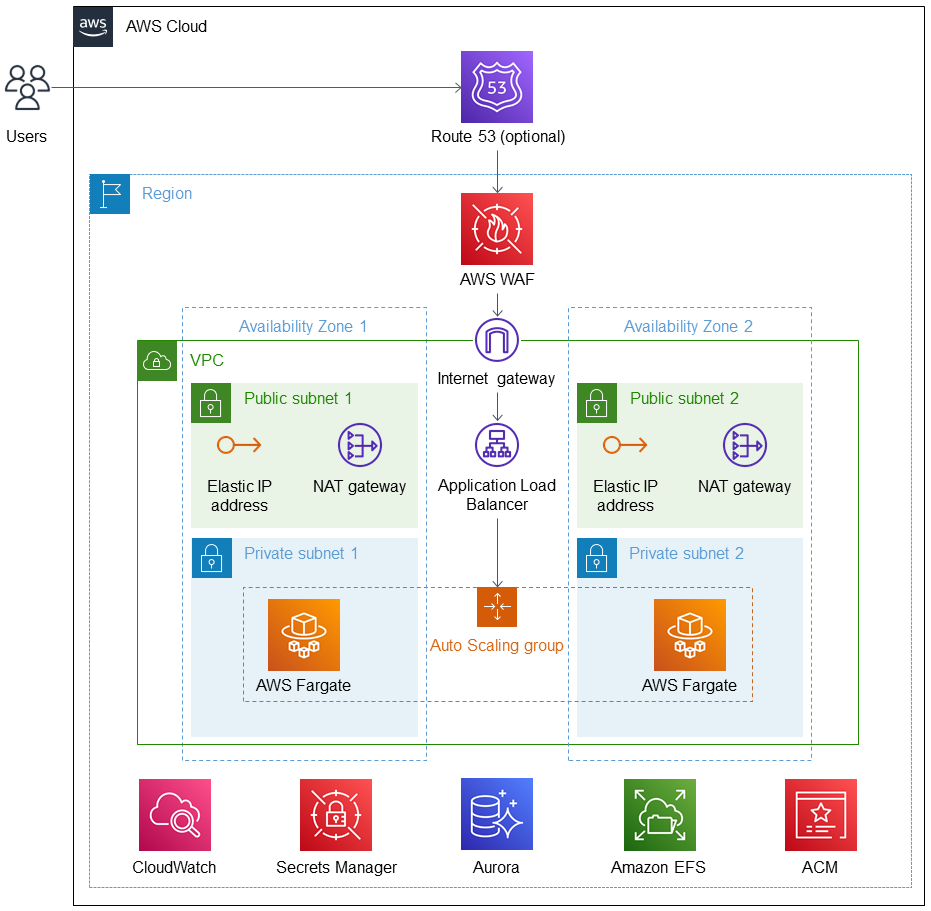The image size is (931, 911).
Task: Select the Auto Scaling group icon
Action: point(497,607)
